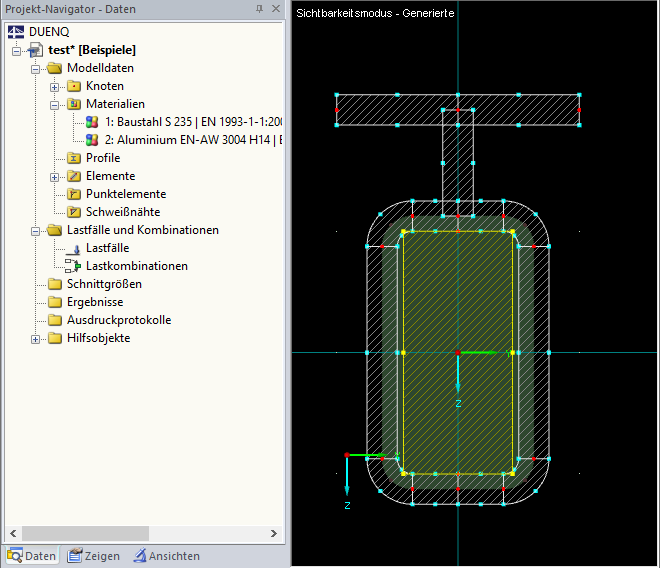Expand the Hilfsobjekte tree node
Image resolution: width=660 pixels, height=568 pixels.
35,339
